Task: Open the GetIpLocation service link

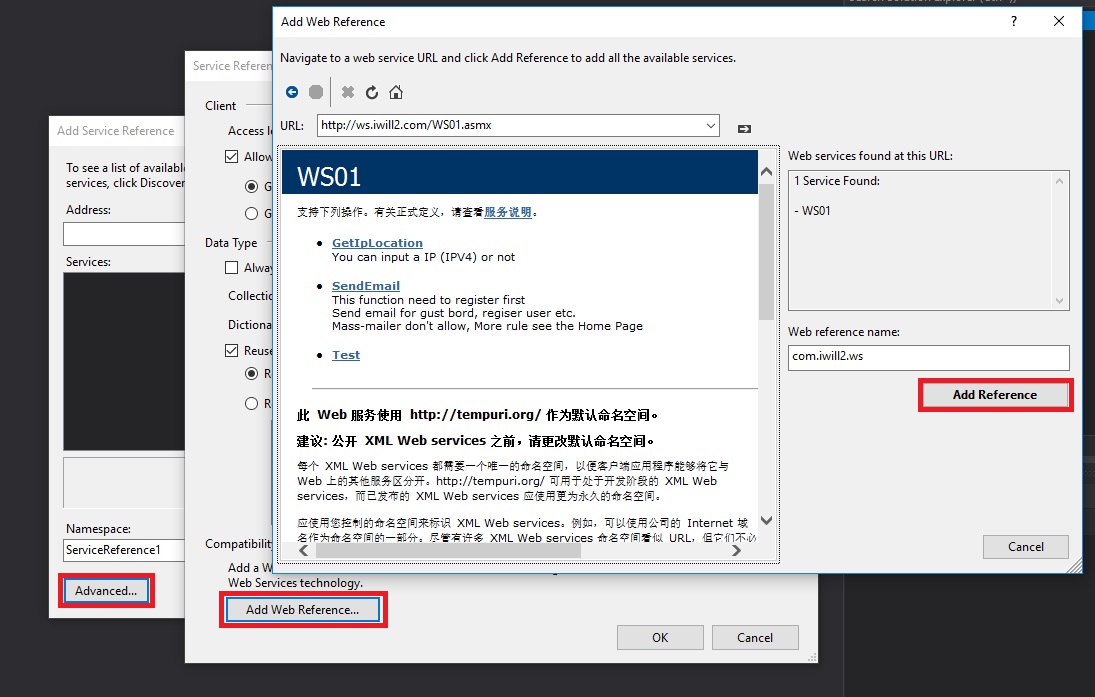Action: [377, 243]
